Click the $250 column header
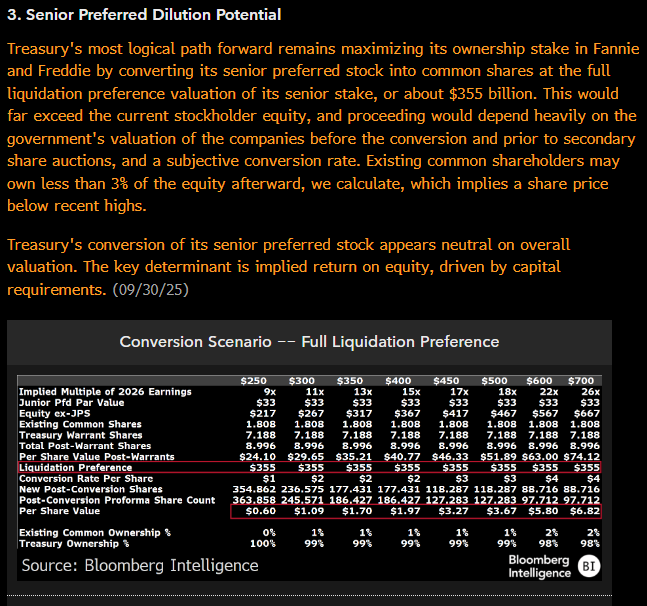 click(x=254, y=381)
